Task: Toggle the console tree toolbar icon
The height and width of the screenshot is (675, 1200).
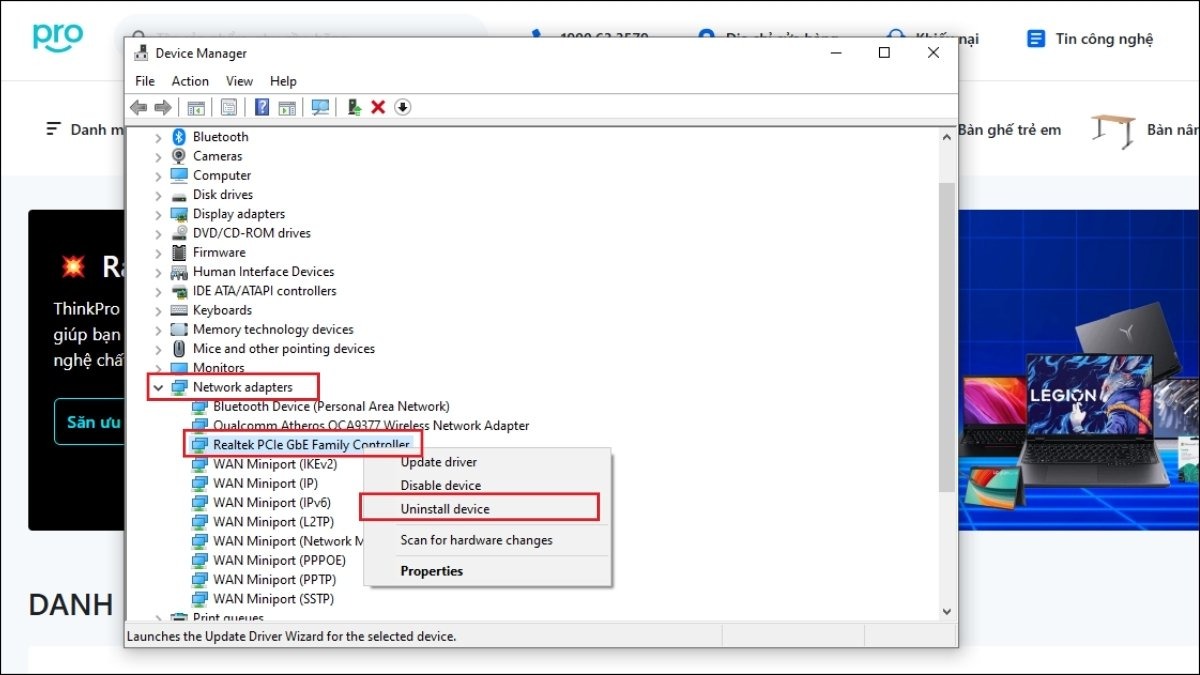Action: (x=196, y=107)
